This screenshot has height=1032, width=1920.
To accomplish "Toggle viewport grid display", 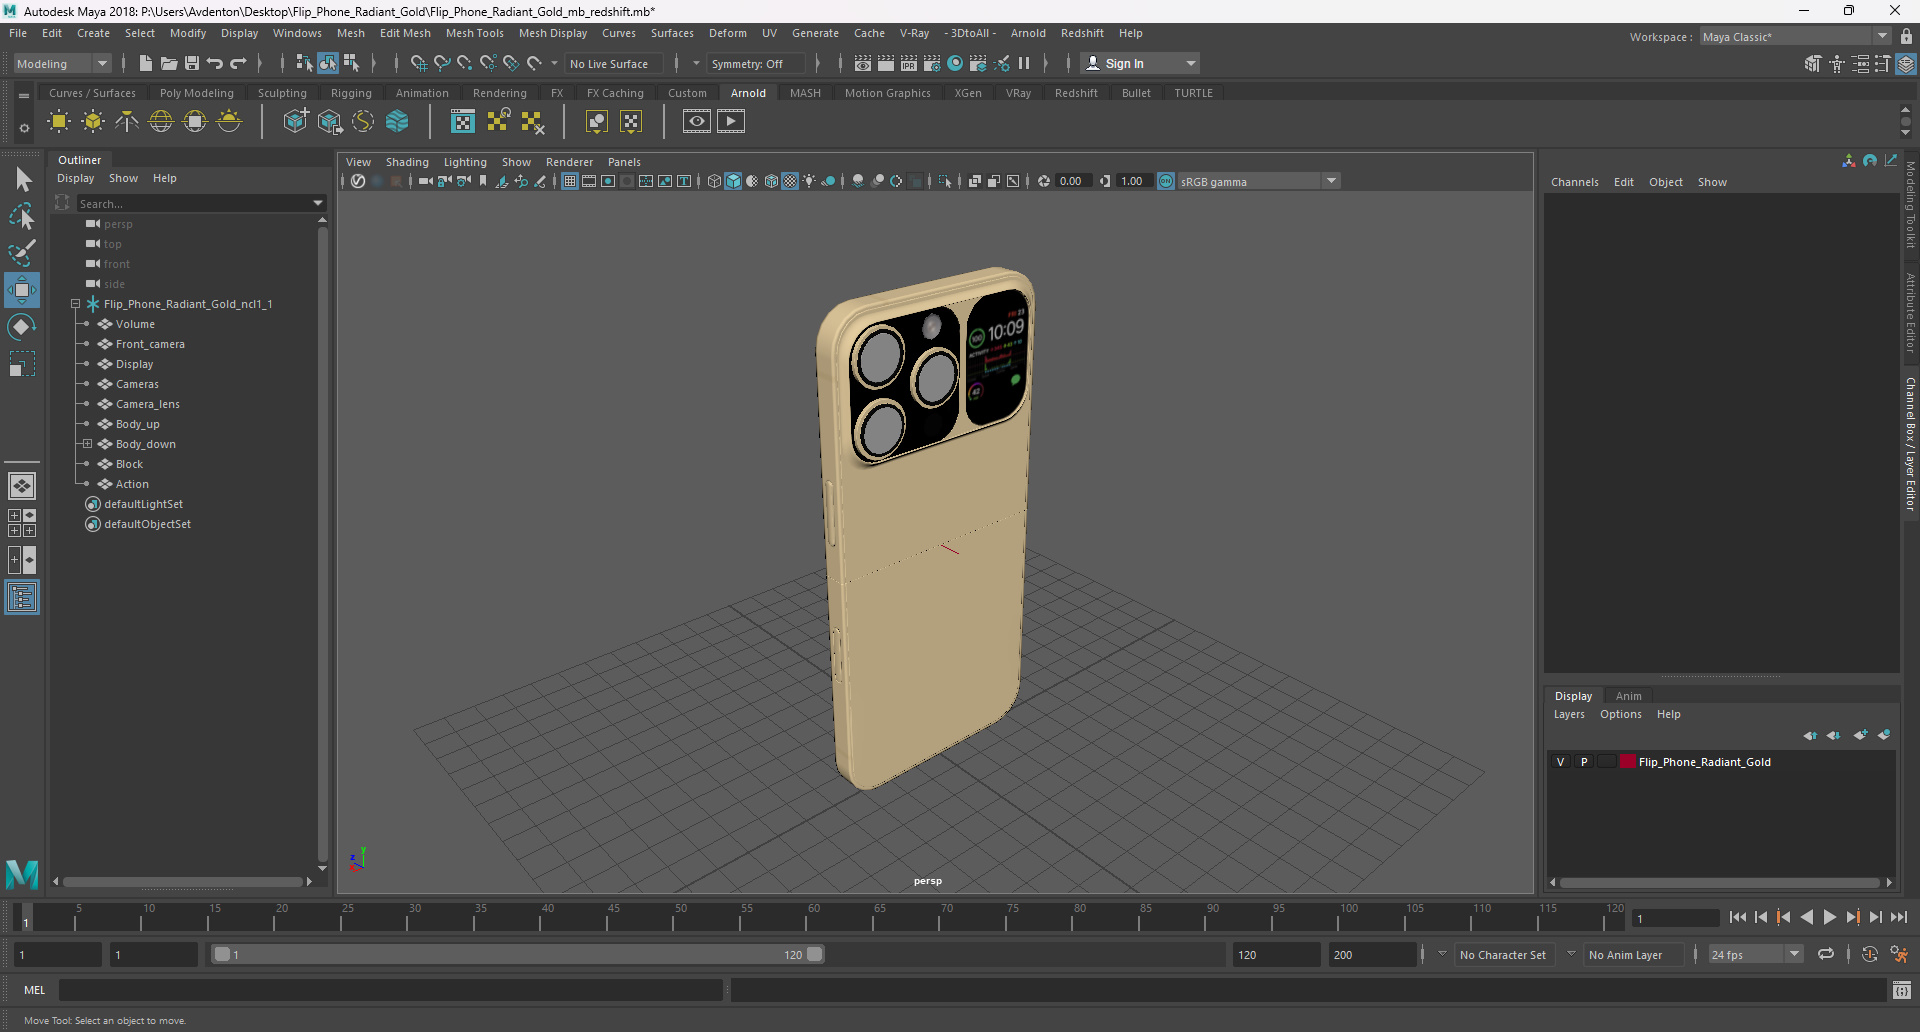I will tap(570, 181).
